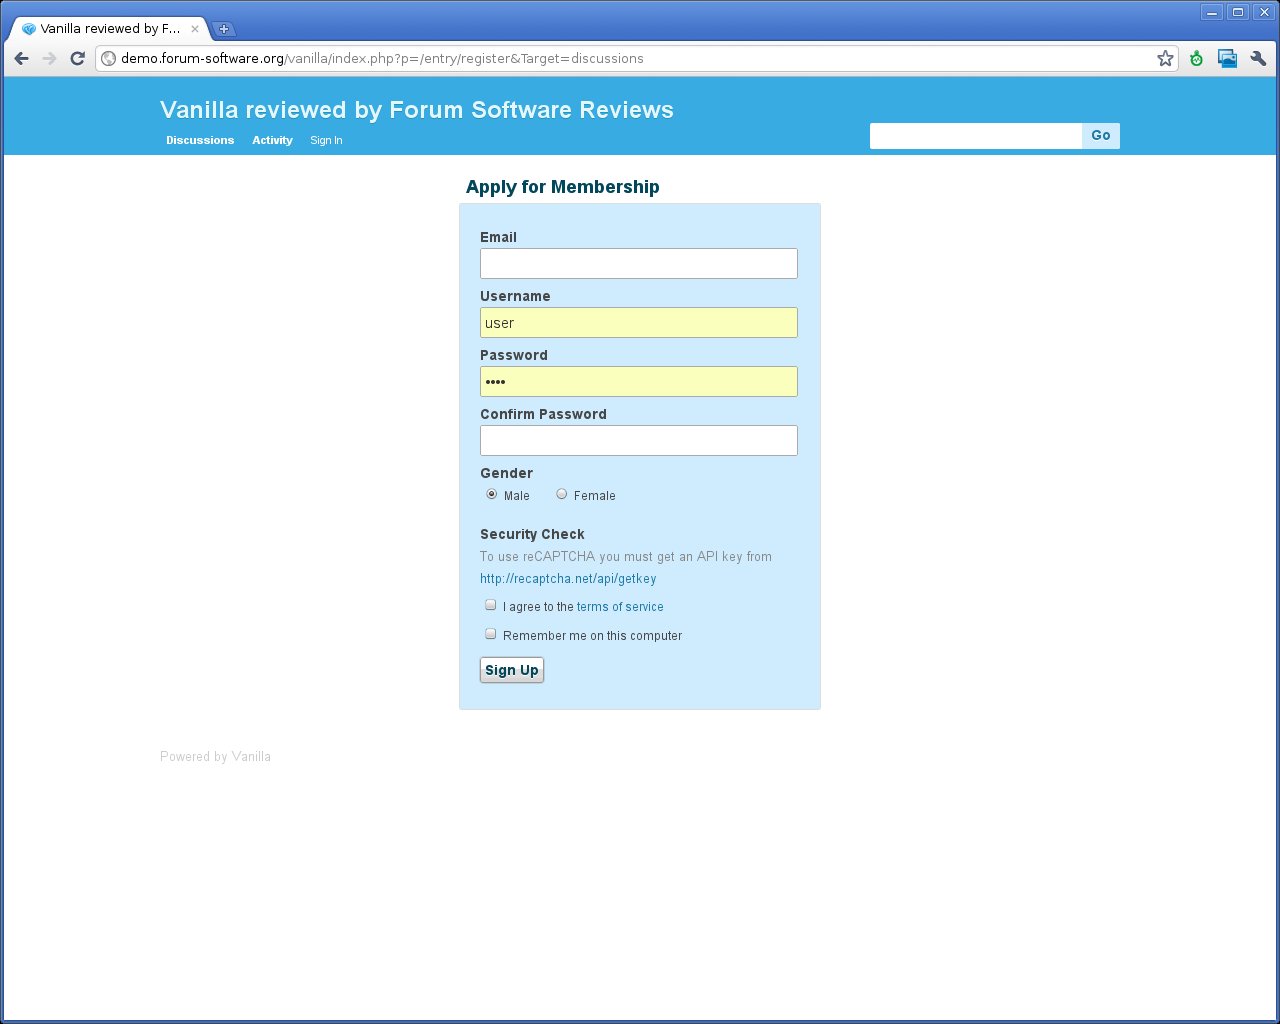Enable Remember me on this computer
This screenshot has width=1280, height=1024.
pyautogui.click(x=491, y=634)
